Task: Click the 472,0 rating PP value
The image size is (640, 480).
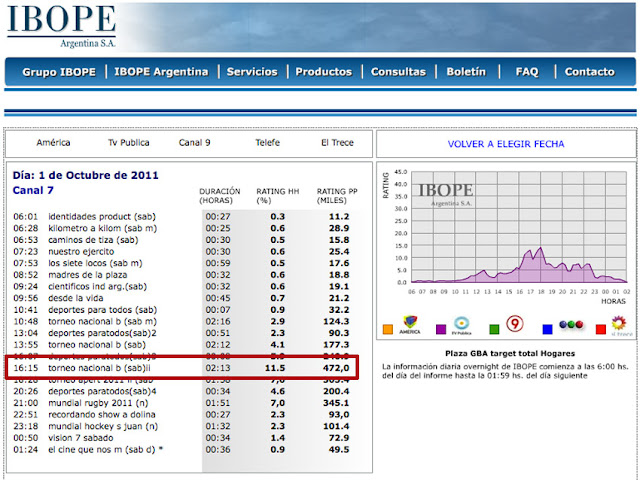Action: click(x=336, y=368)
